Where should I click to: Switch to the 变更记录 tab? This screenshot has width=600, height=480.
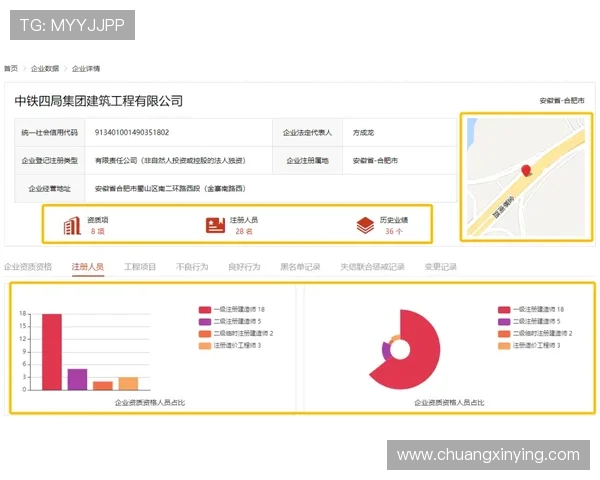(440, 267)
